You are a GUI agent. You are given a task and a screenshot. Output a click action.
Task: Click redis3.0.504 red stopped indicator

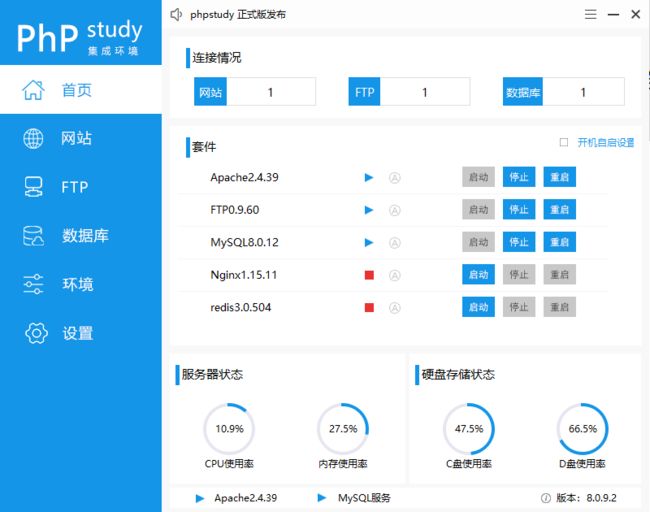click(x=369, y=308)
